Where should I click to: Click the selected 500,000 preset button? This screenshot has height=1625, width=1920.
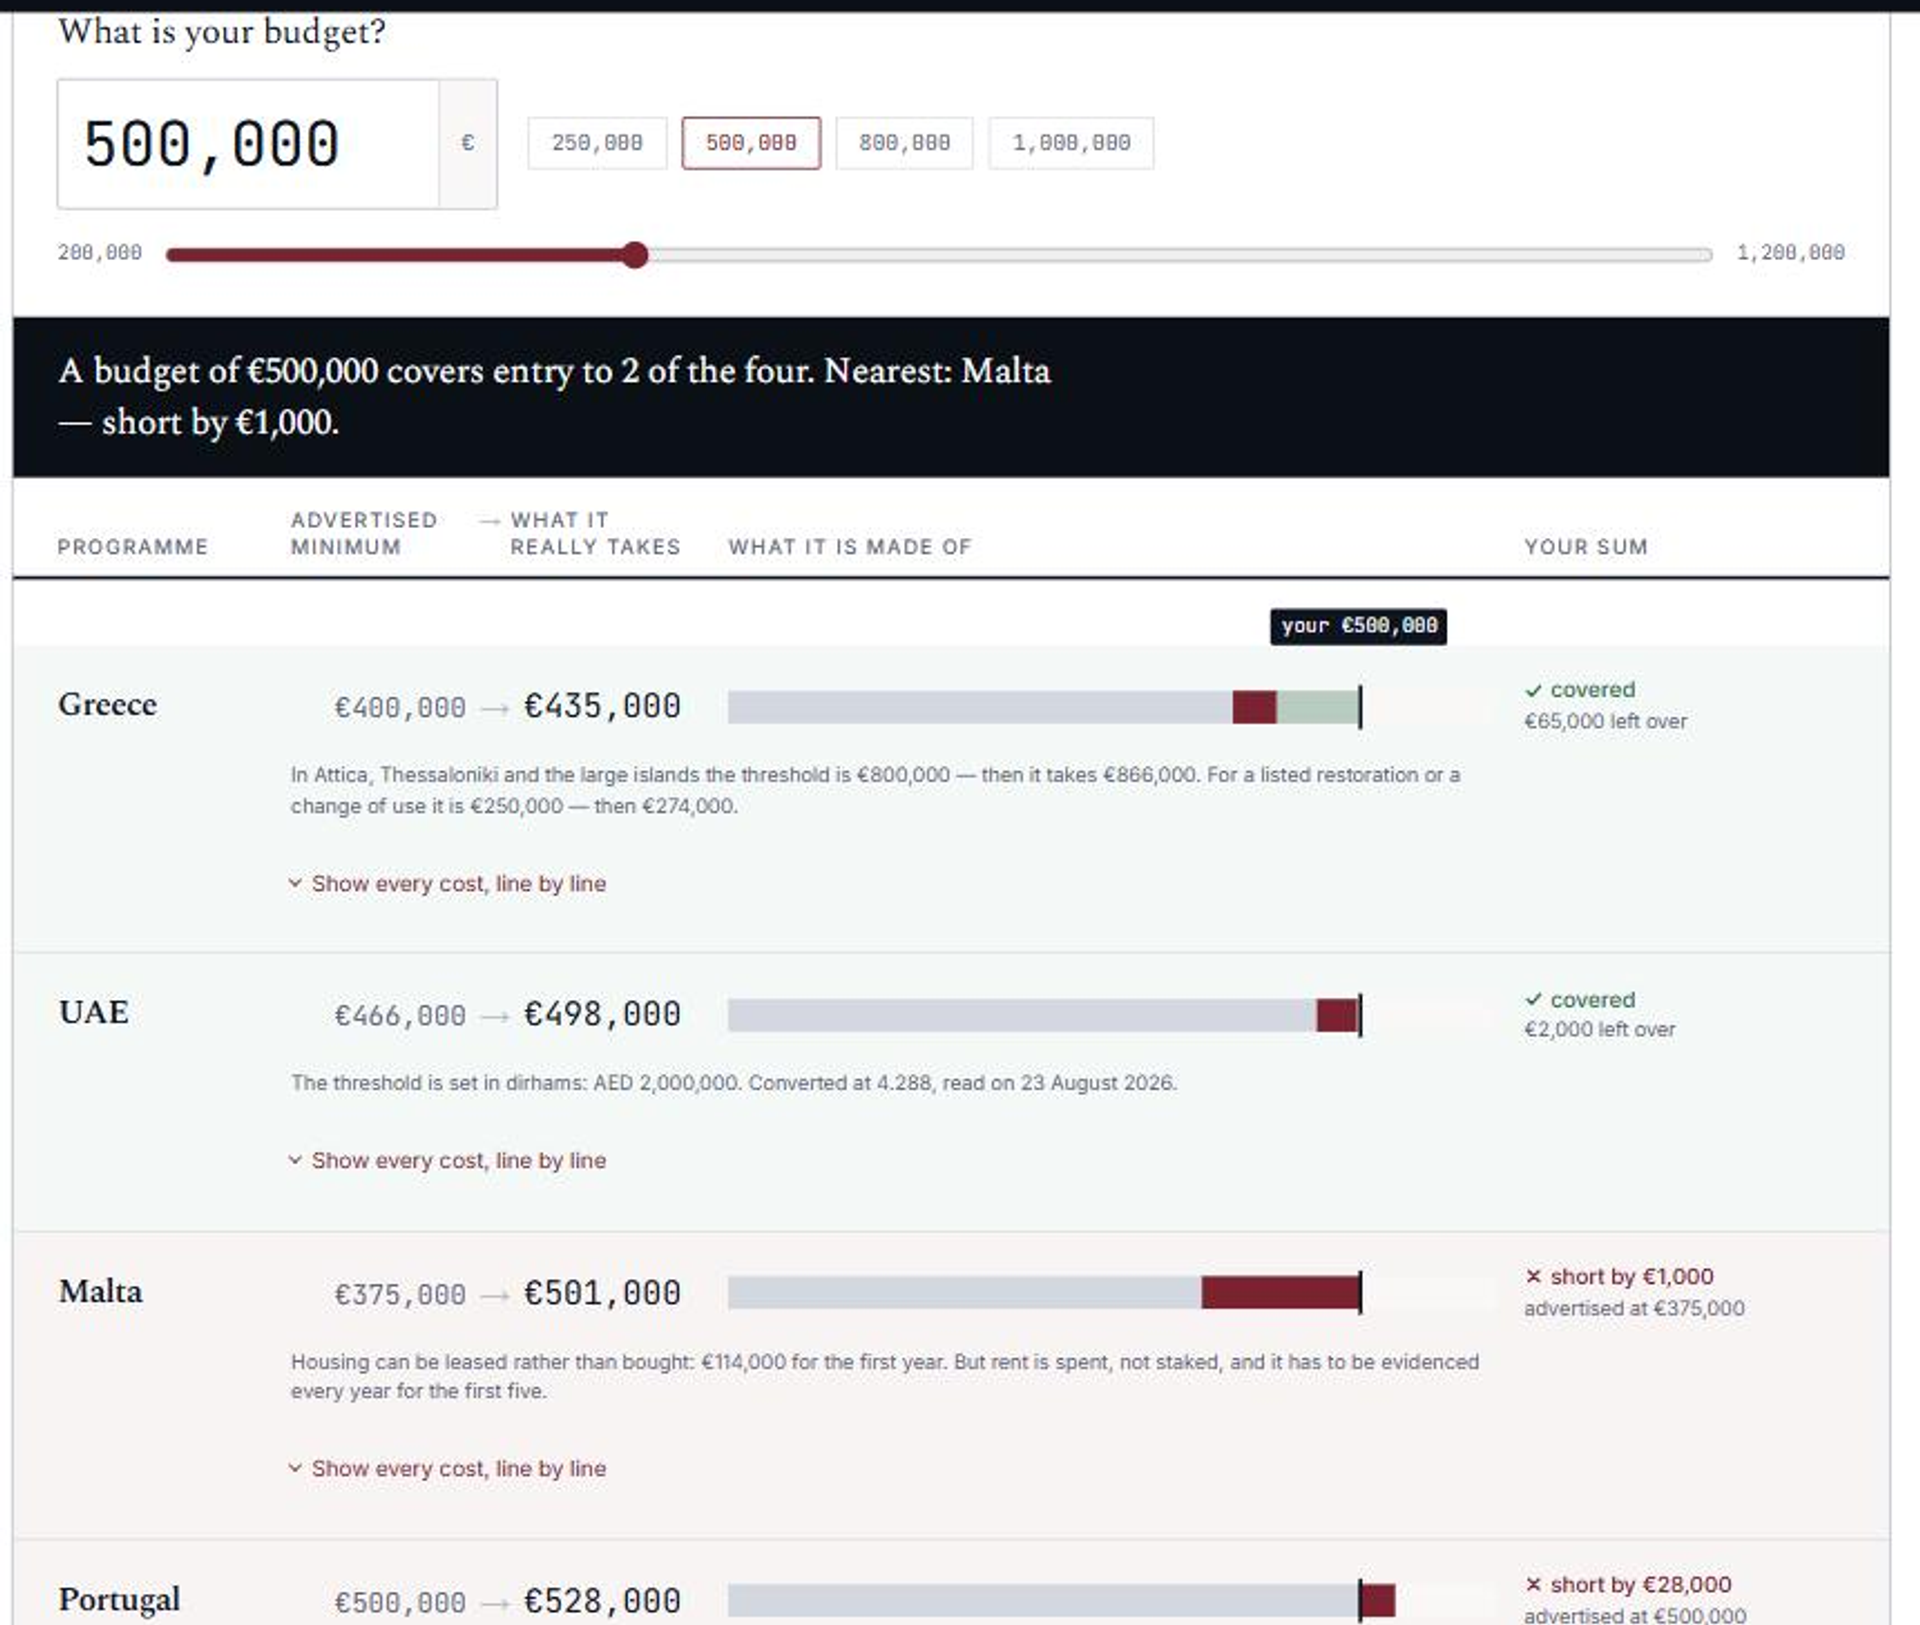751,143
